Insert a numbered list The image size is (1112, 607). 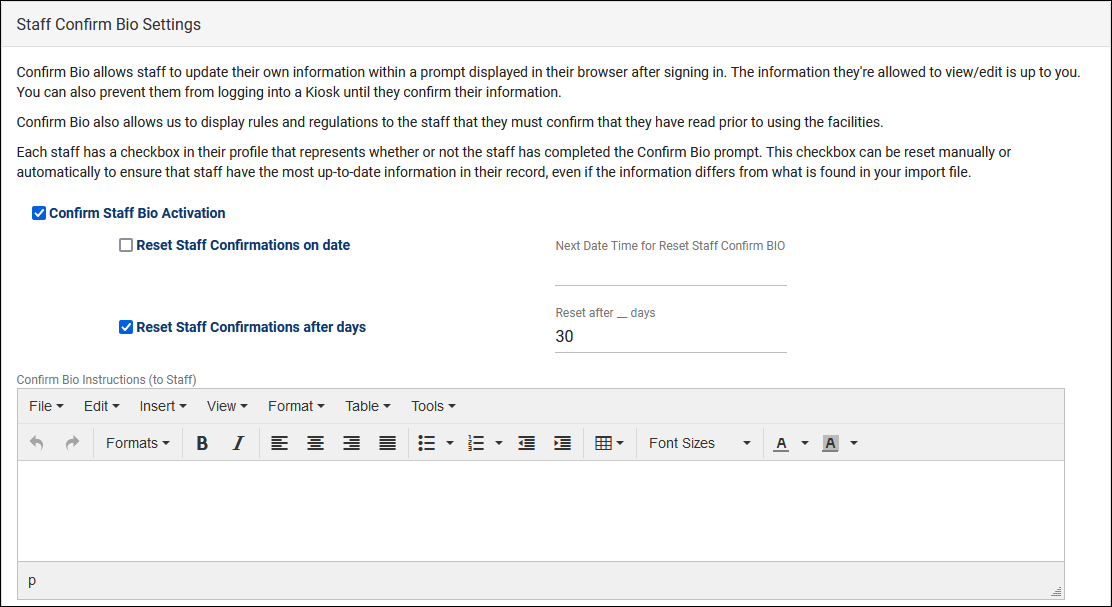476,443
